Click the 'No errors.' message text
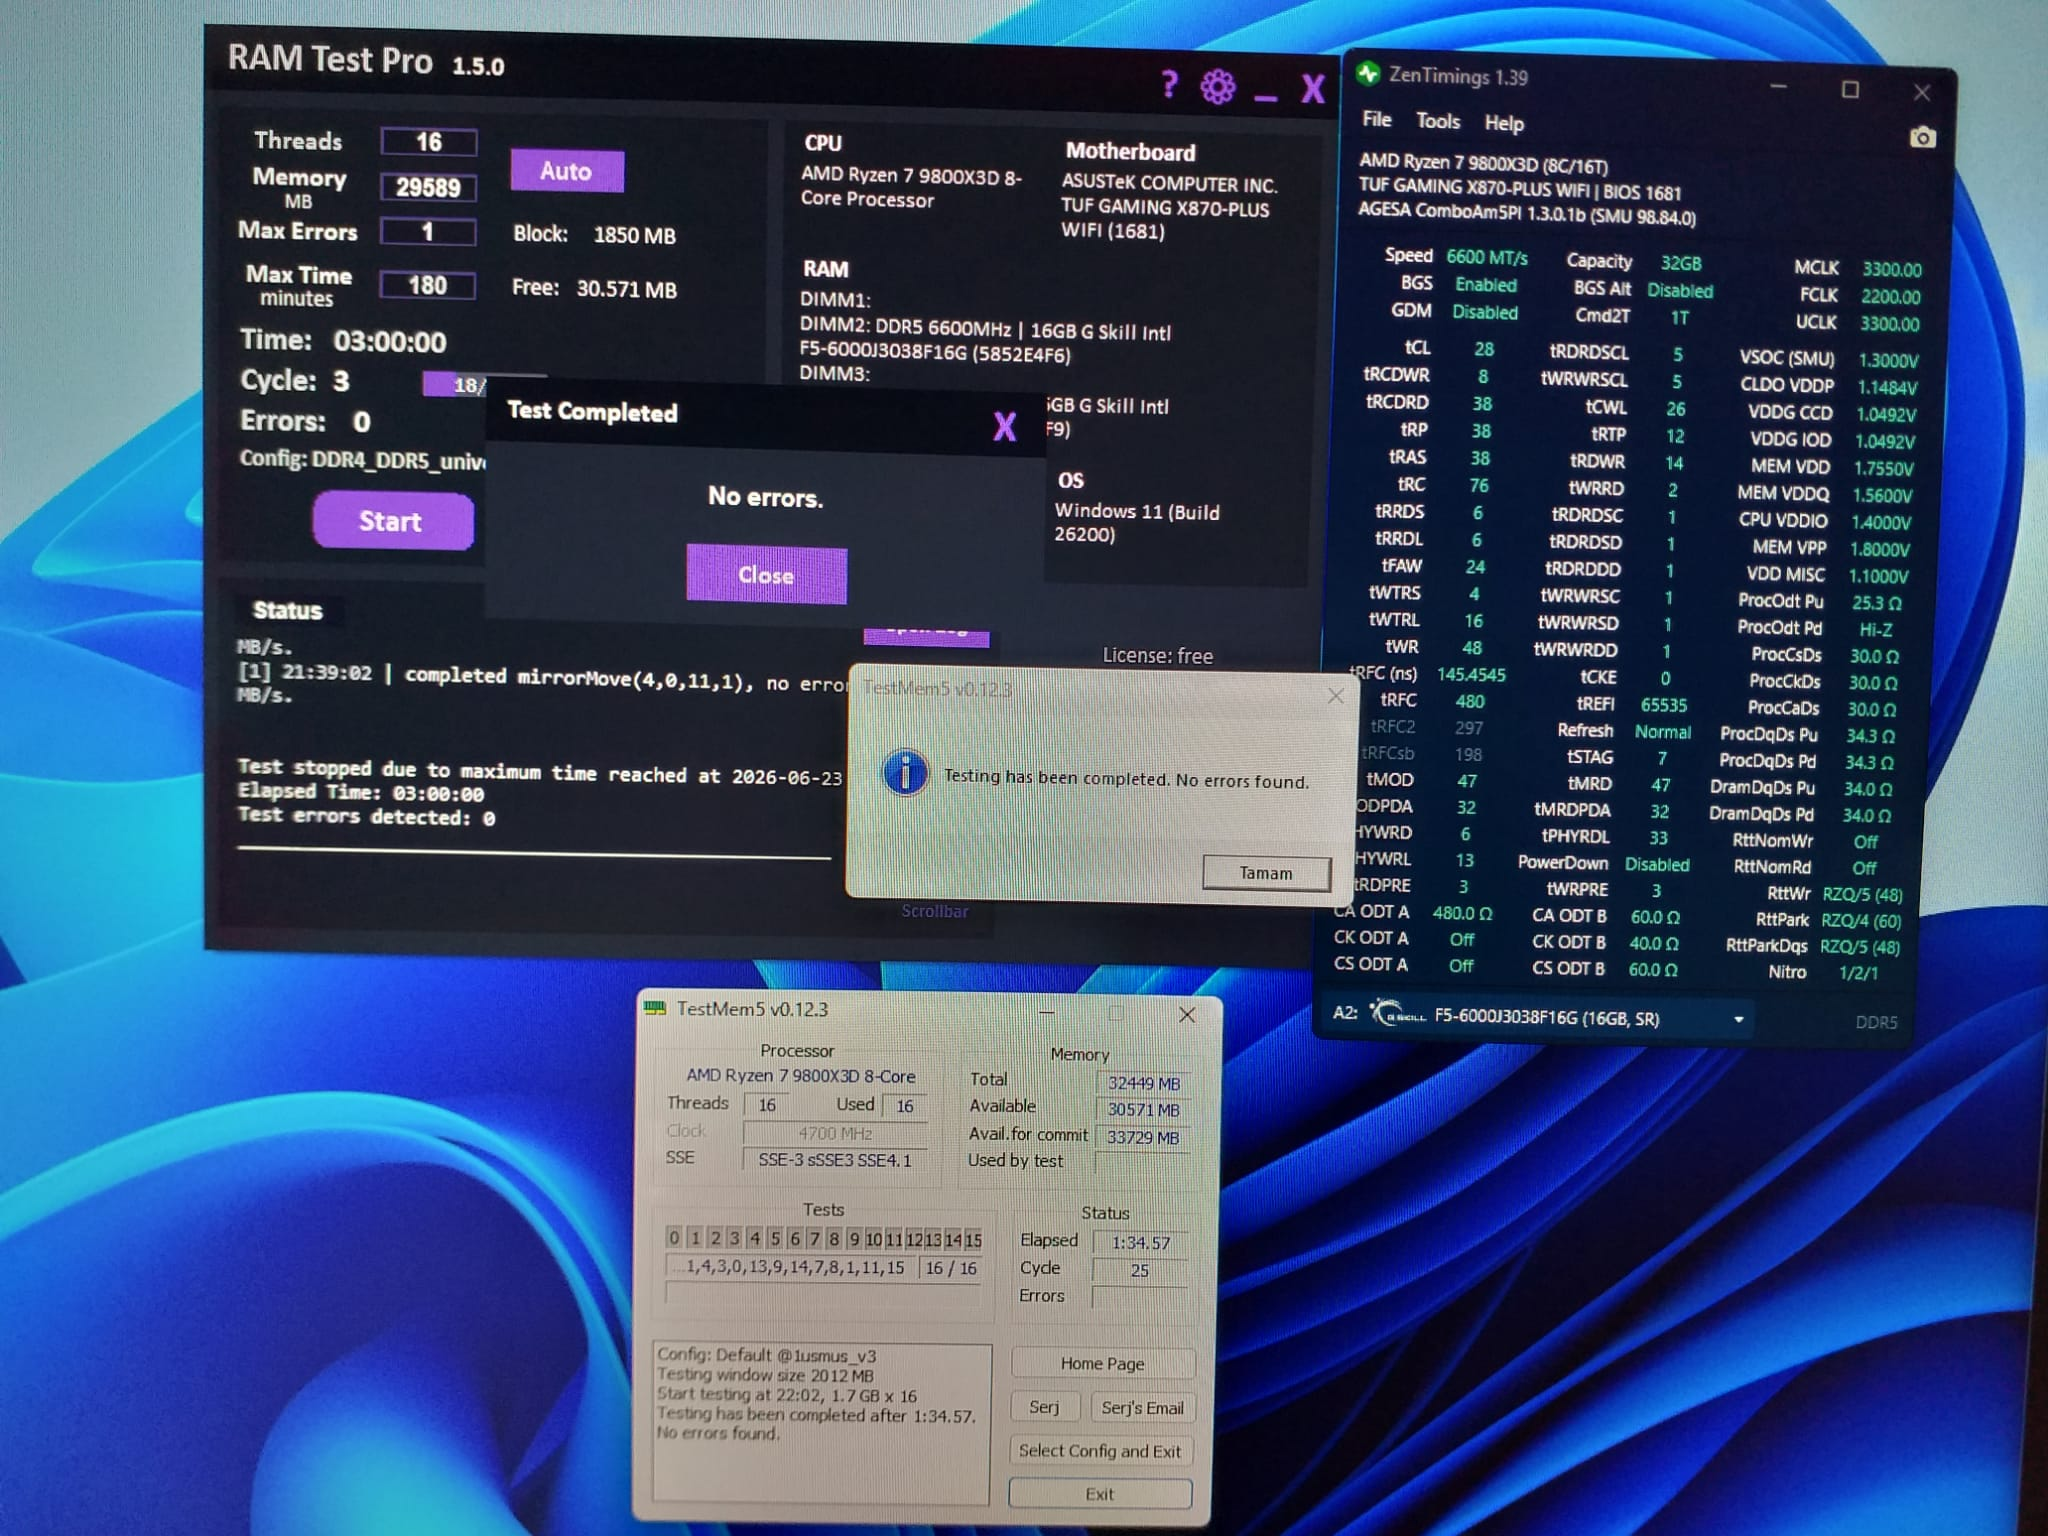This screenshot has width=2048, height=1536. tap(766, 497)
